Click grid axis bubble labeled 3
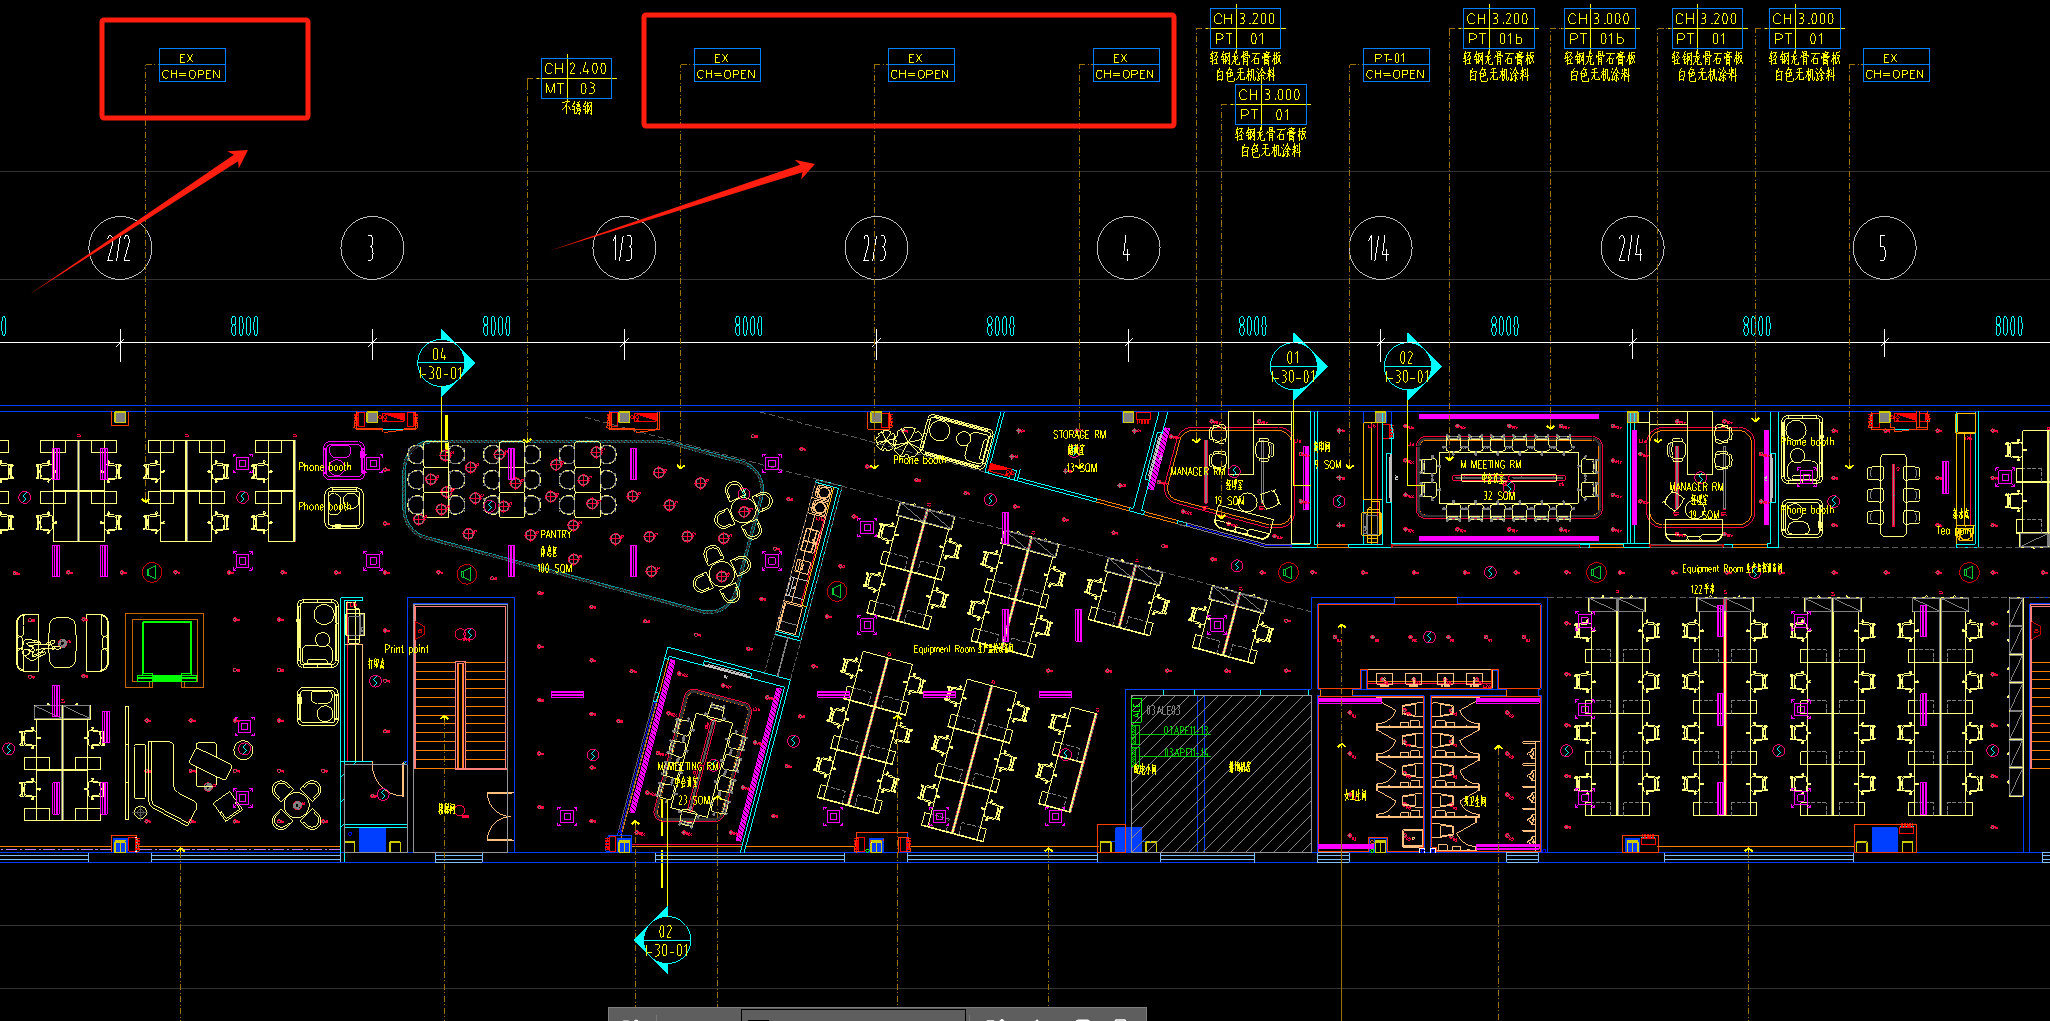Viewport: 2050px width, 1021px height. tap(372, 248)
